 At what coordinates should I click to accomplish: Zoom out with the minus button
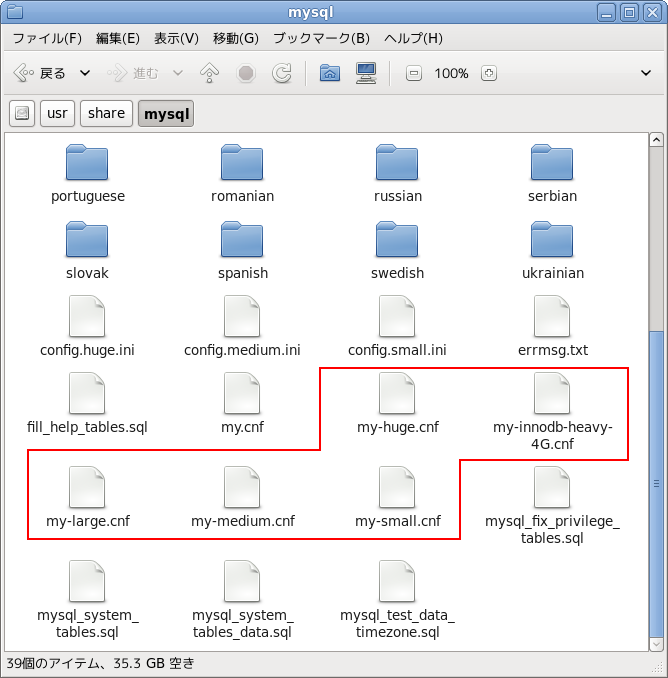click(x=414, y=73)
